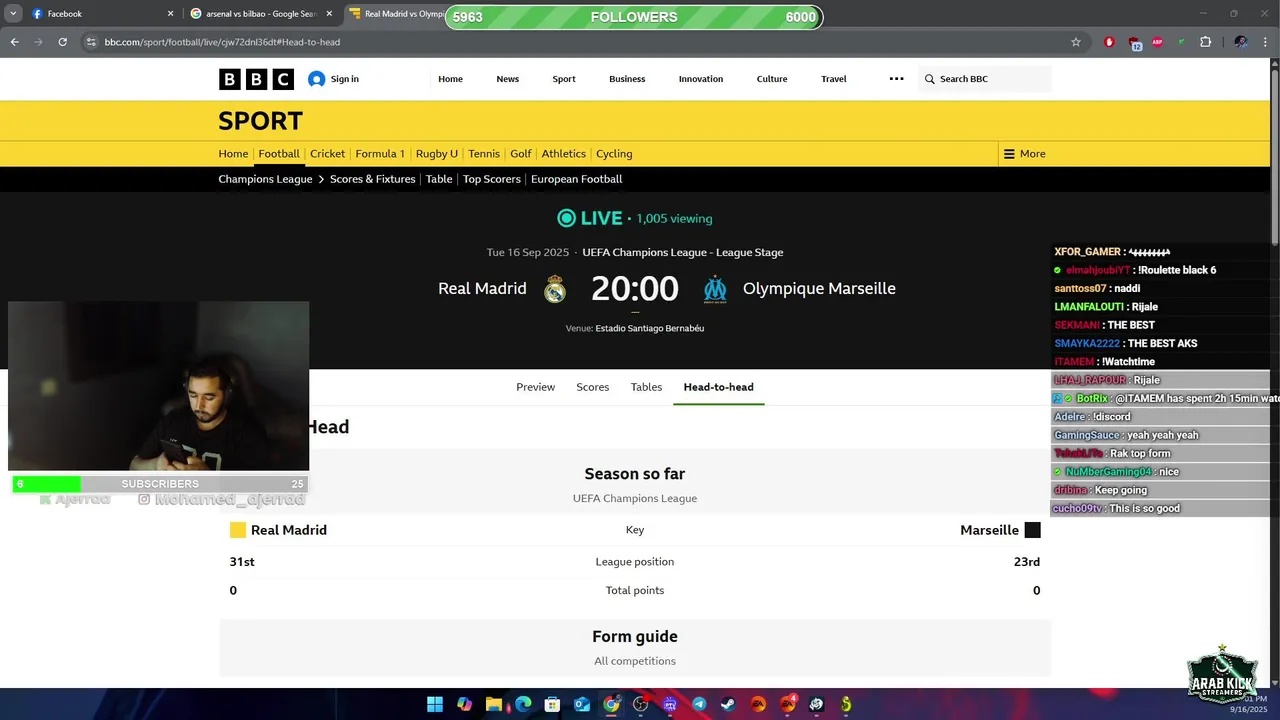Open the Preview tab
Image resolution: width=1280 pixels, height=720 pixels.
pos(535,387)
